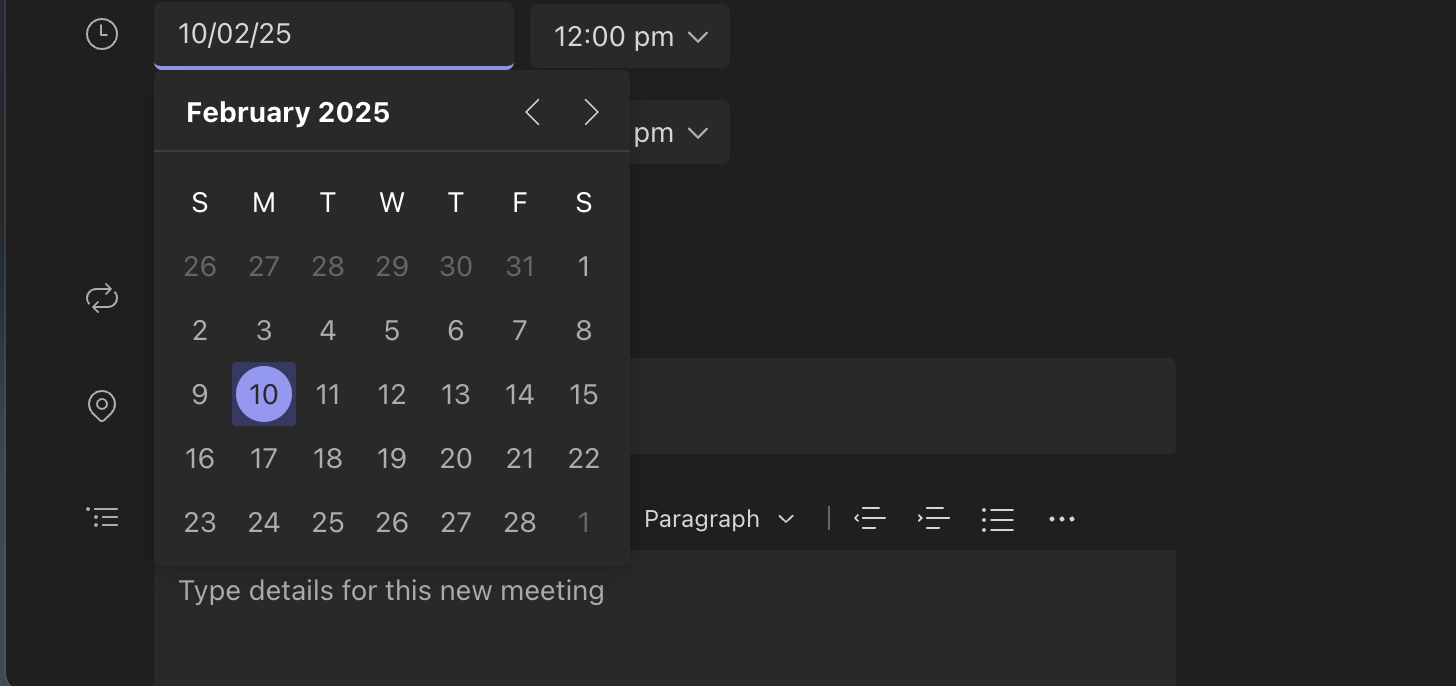This screenshot has width=1456, height=686.
Task: Click the February 2025 month header
Action: click(x=288, y=112)
